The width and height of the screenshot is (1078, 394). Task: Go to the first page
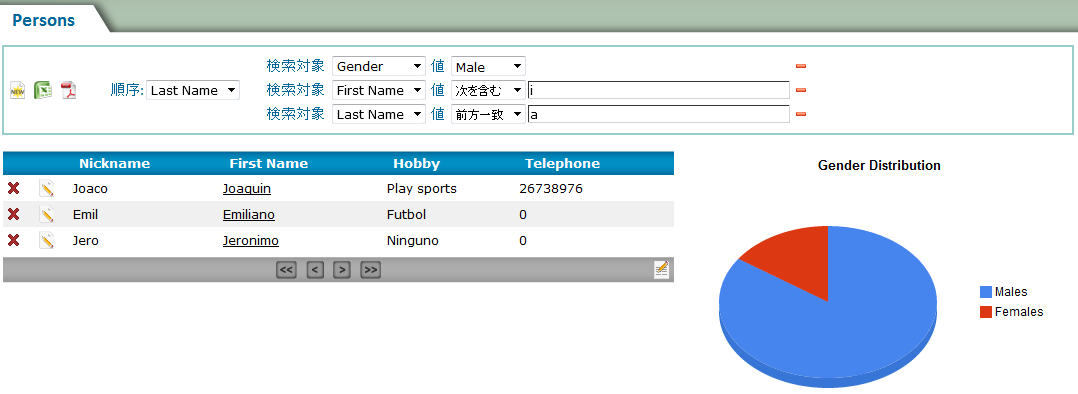point(286,270)
